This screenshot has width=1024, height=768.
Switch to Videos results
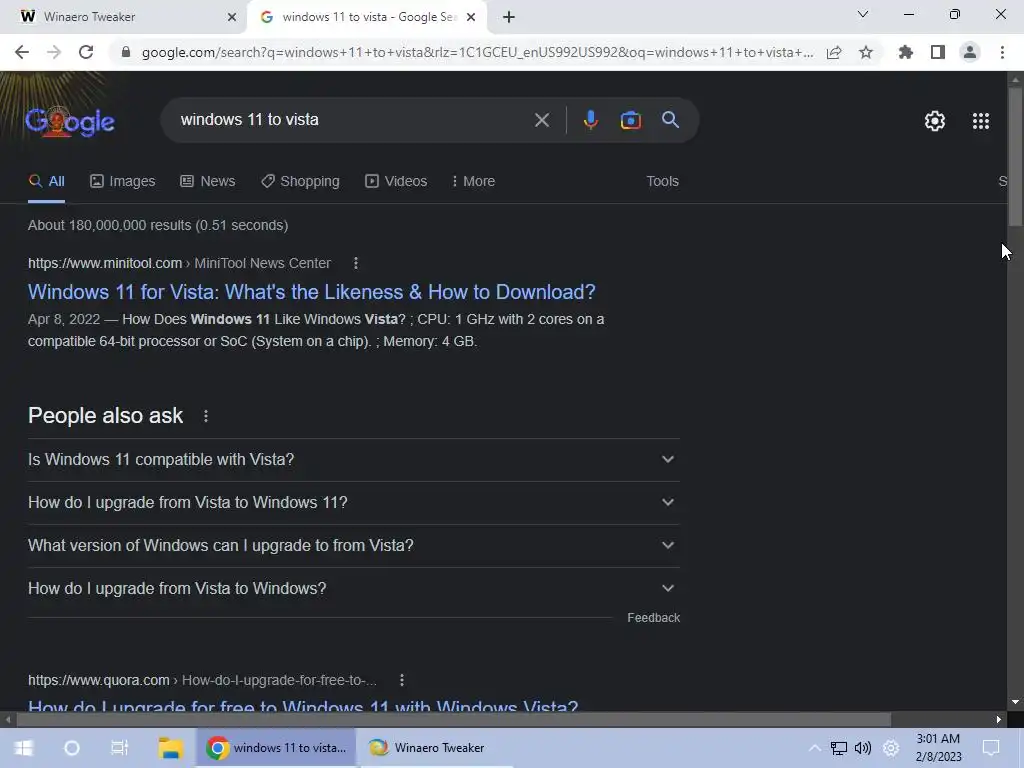tap(396, 182)
